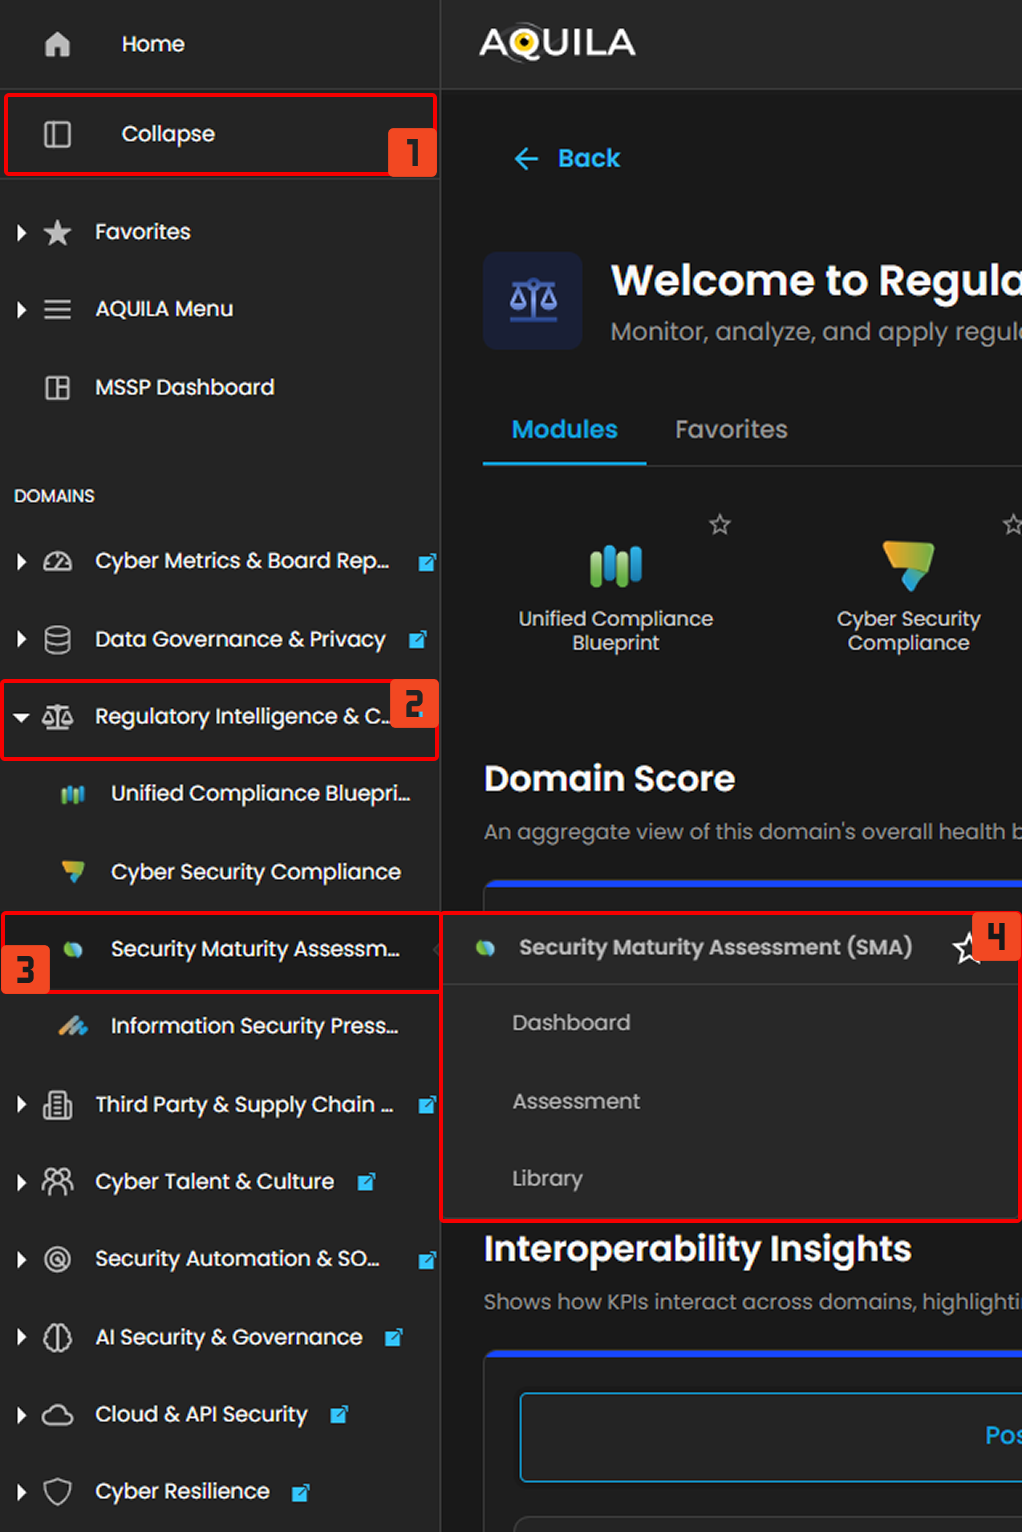Expand the AI Security & Governance arrow
Image resolution: width=1022 pixels, height=1532 pixels.
pyautogui.click(x=21, y=1337)
